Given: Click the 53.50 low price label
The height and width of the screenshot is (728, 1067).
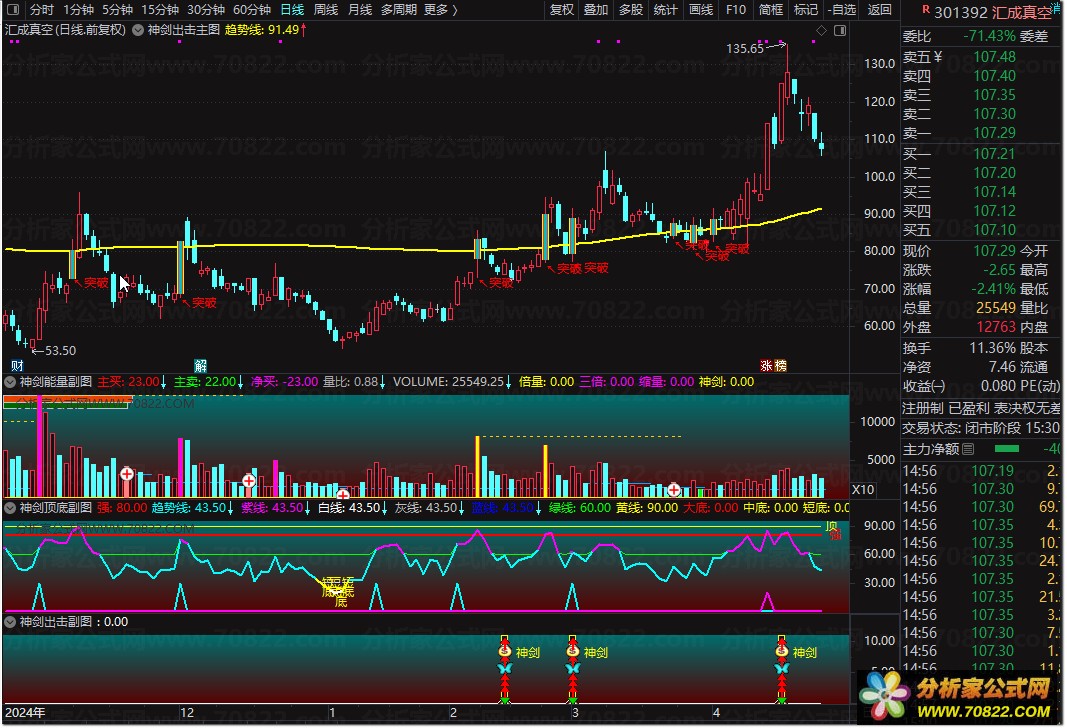Looking at the screenshot, I should [61, 351].
